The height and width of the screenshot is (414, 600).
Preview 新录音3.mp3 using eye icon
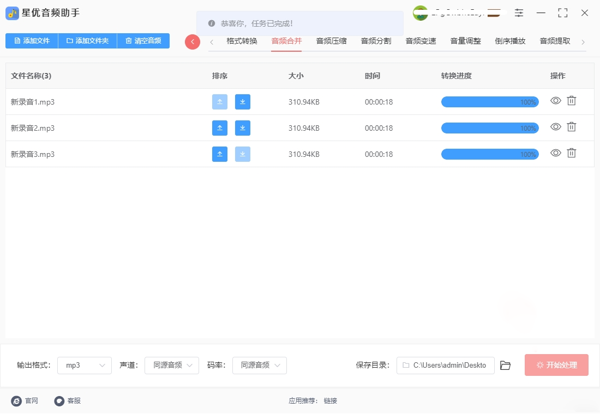pyautogui.click(x=556, y=153)
